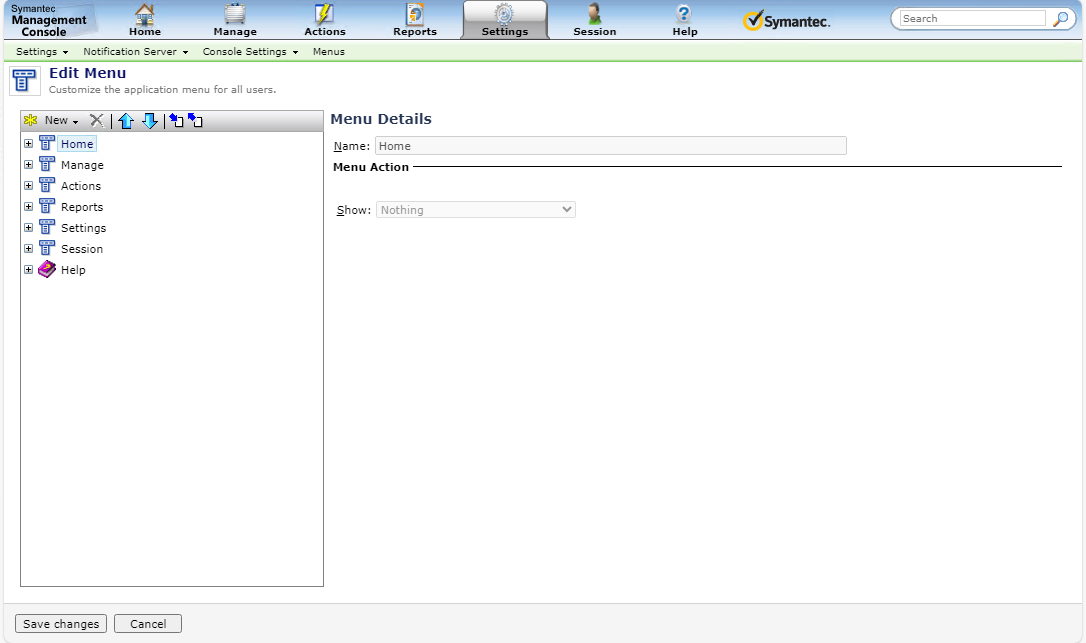Expand the Help tree node
This screenshot has width=1086, height=643.
click(x=28, y=270)
